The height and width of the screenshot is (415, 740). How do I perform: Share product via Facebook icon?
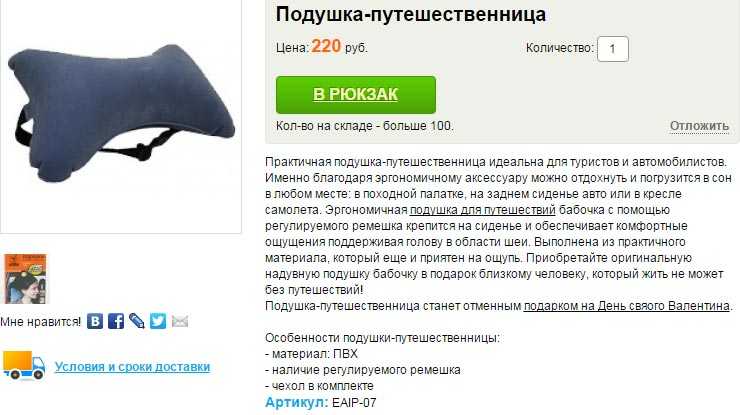[116, 322]
